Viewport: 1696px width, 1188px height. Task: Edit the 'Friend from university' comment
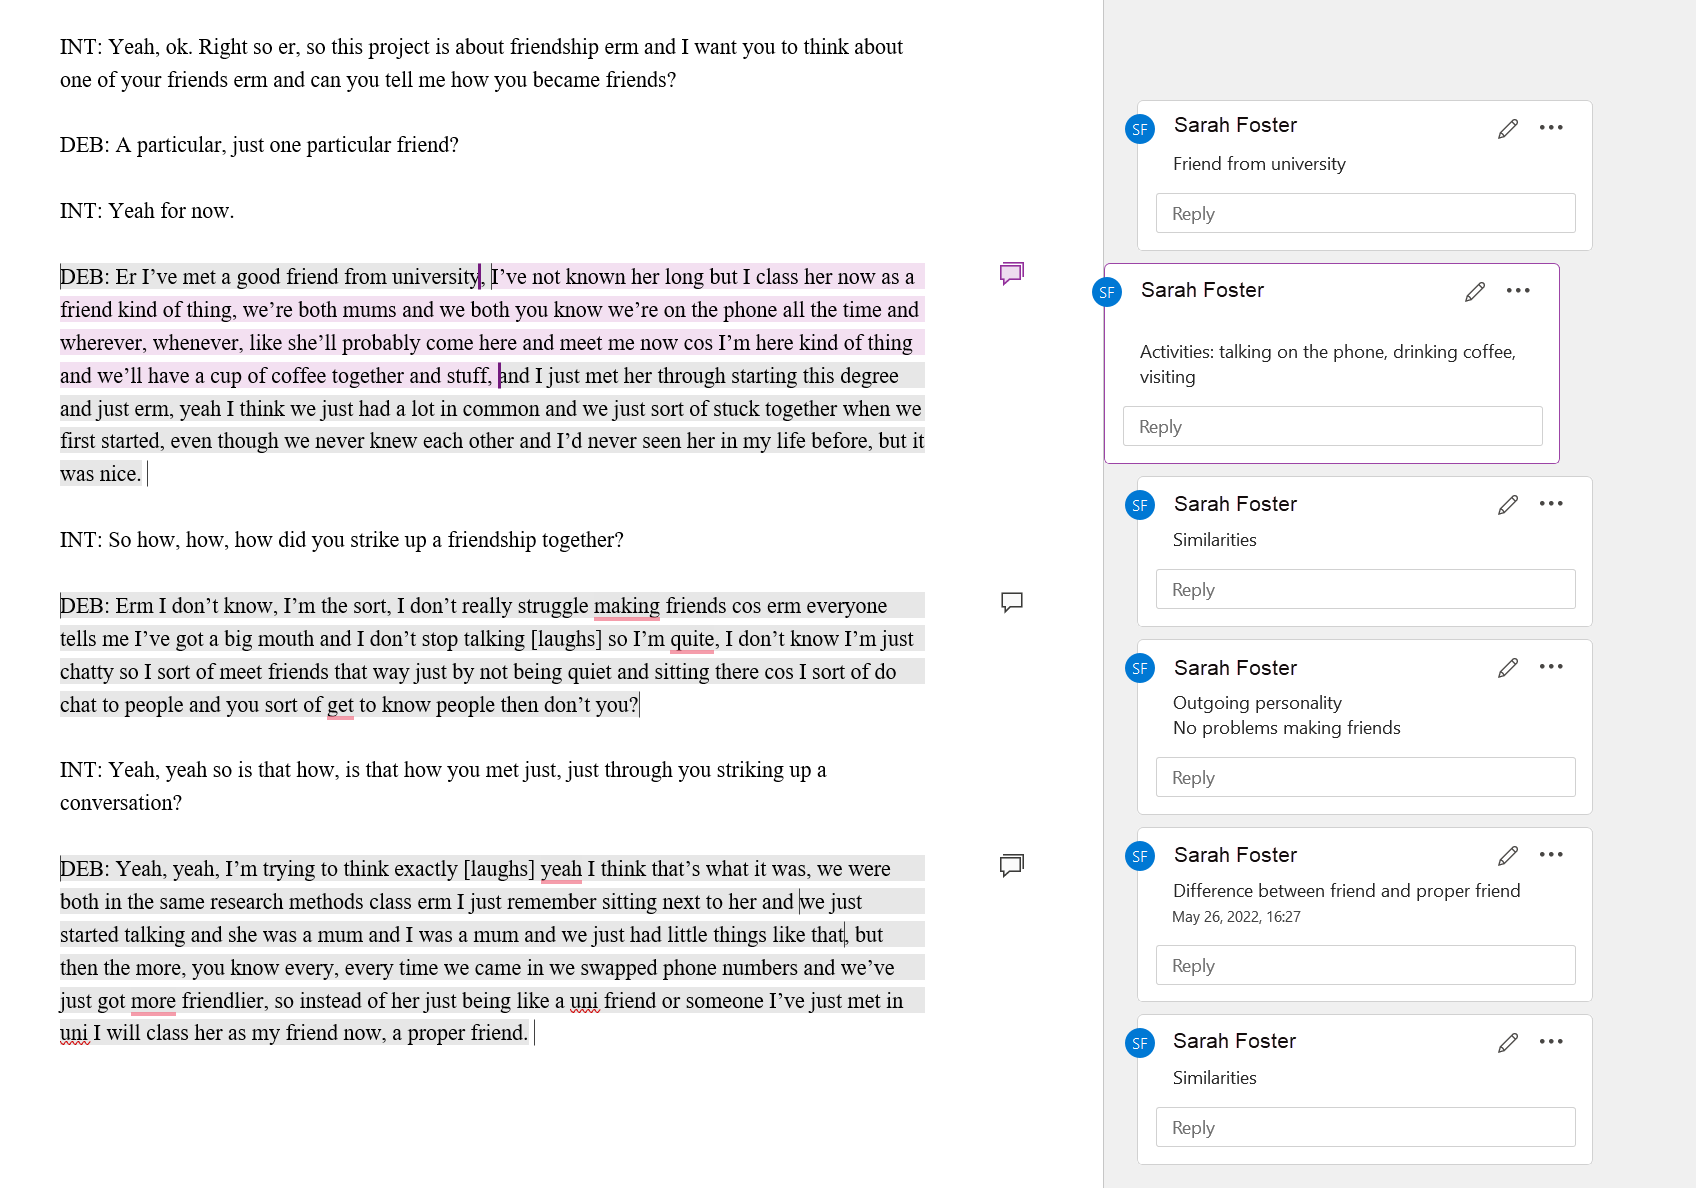(1508, 128)
